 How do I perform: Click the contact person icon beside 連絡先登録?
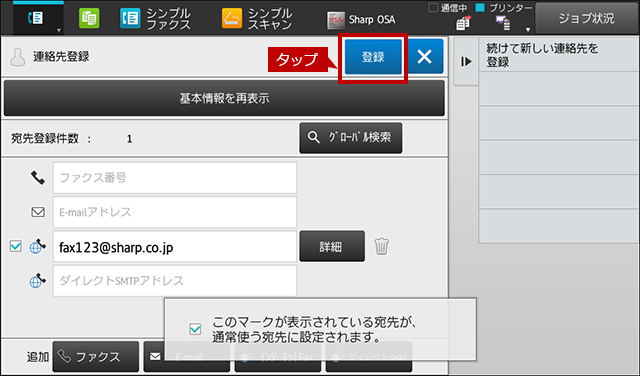point(18,57)
